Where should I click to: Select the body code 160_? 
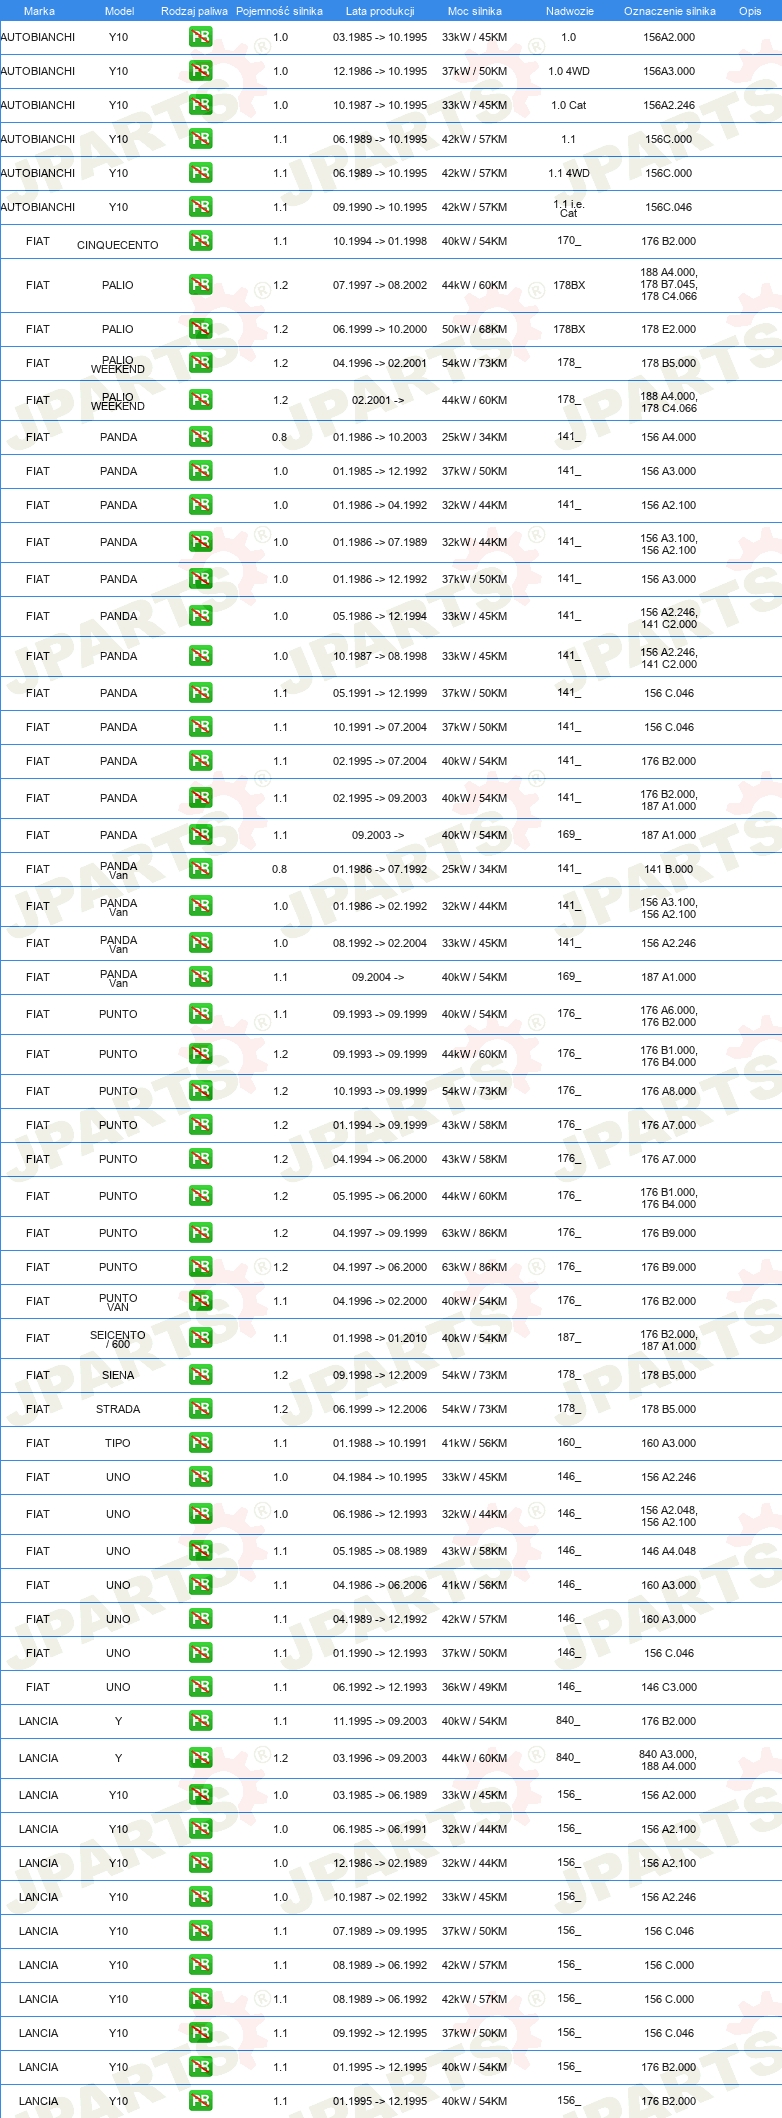click(x=569, y=1442)
